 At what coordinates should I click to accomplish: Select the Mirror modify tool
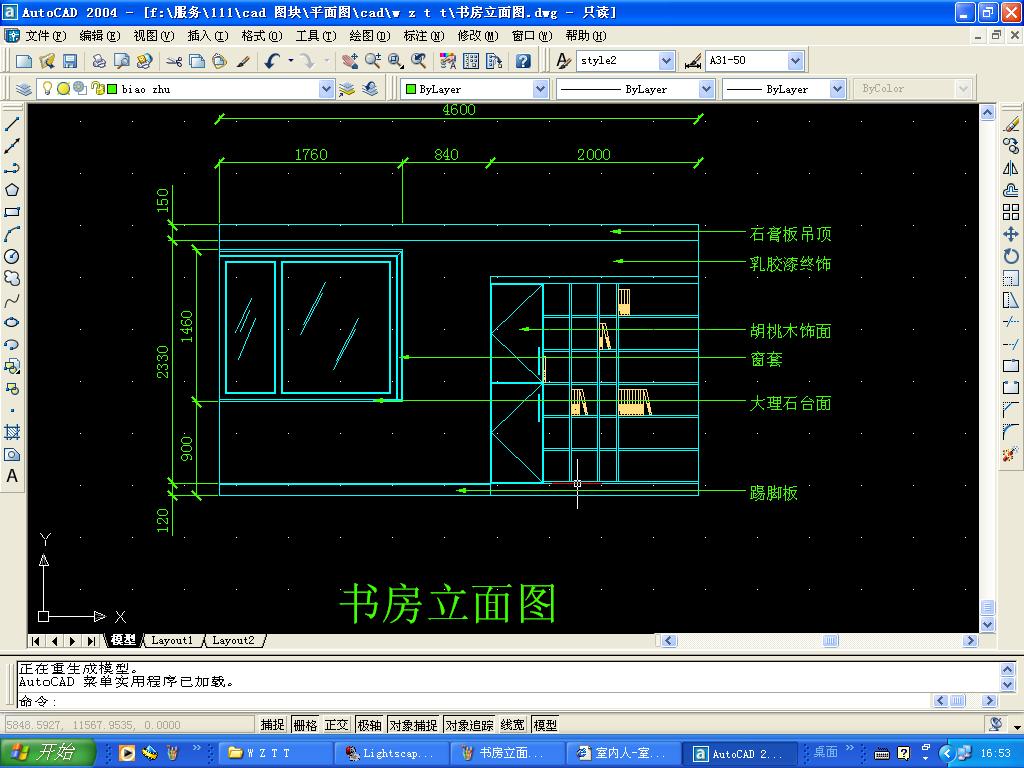[1011, 168]
